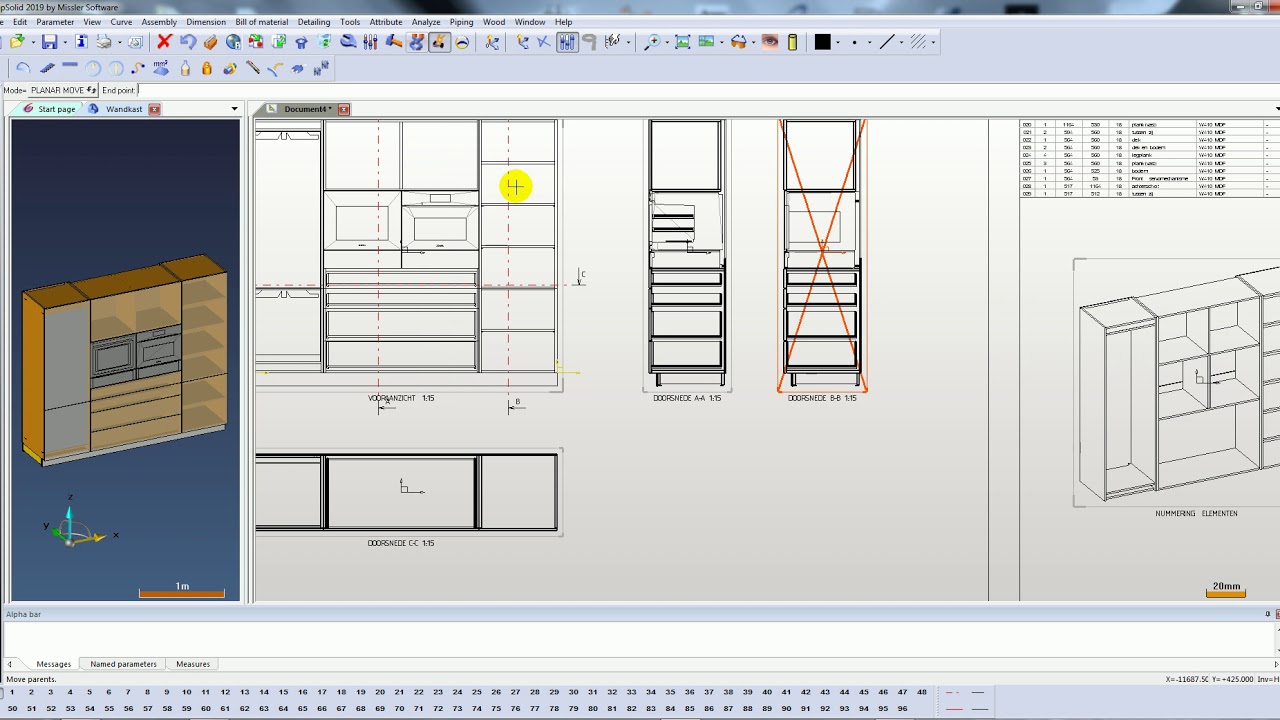
Task: Open the point style dropdown arrow
Action: click(870, 42)
